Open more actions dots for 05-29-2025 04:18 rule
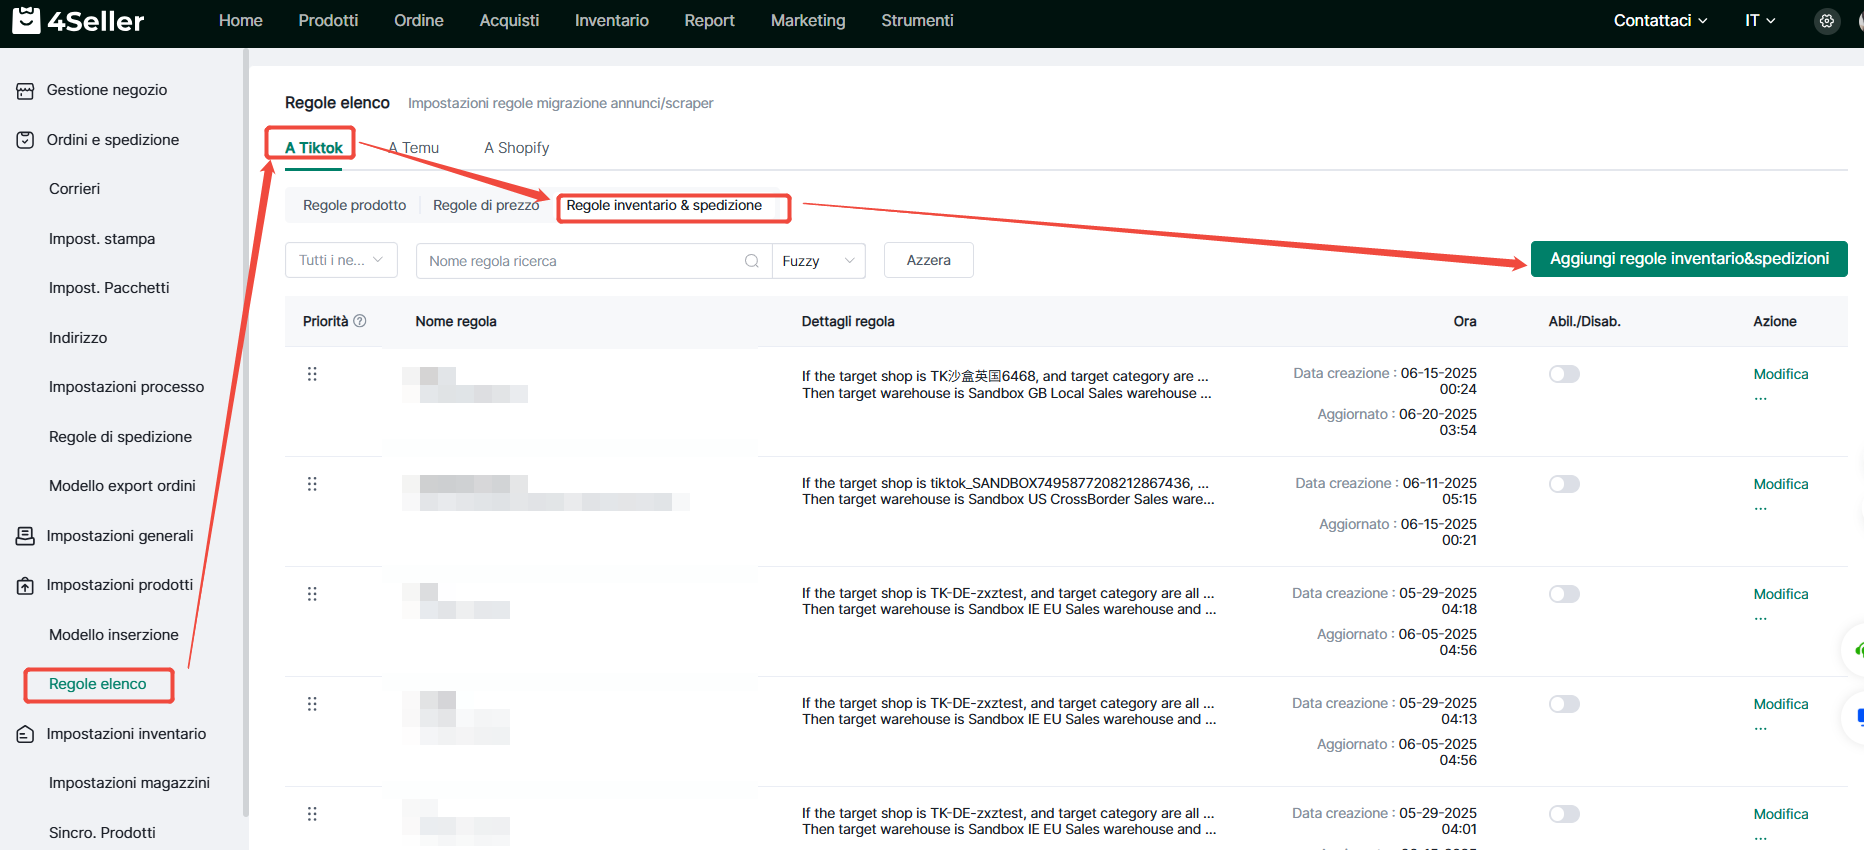The height and width of the screenshot is (850, 1864). (1761, 618)
